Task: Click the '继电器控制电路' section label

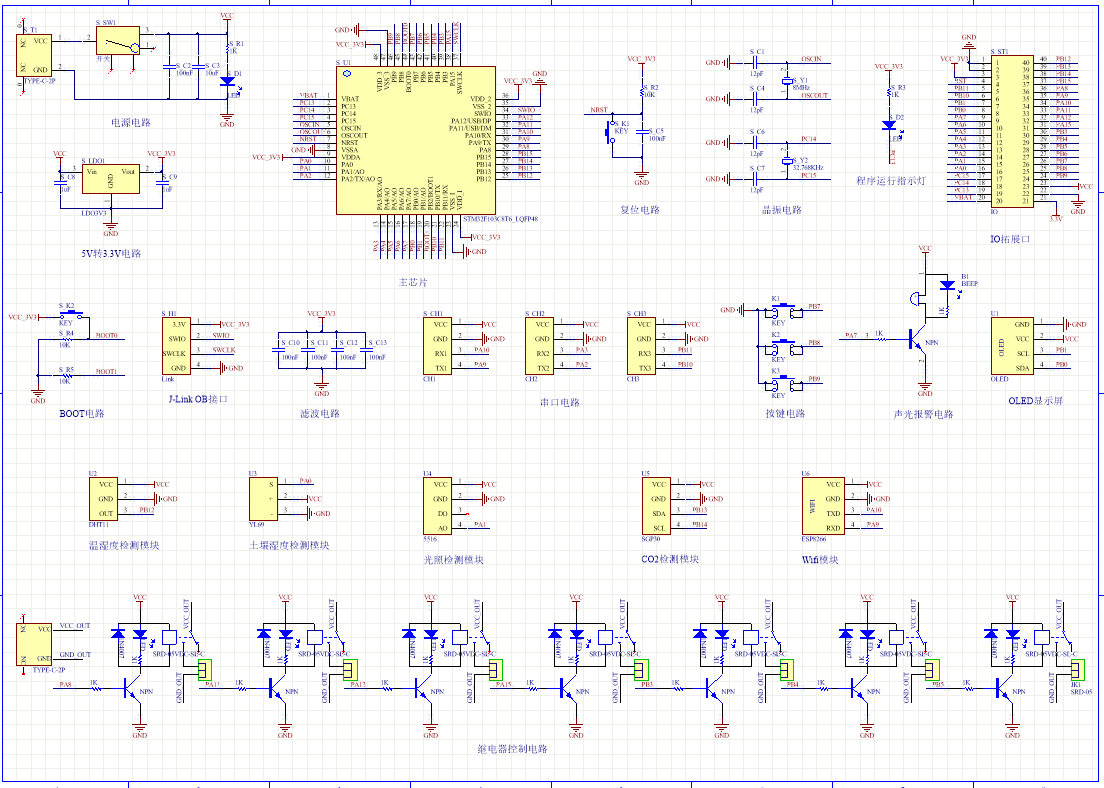Action: pyautogui.click(x=513, y=749)
